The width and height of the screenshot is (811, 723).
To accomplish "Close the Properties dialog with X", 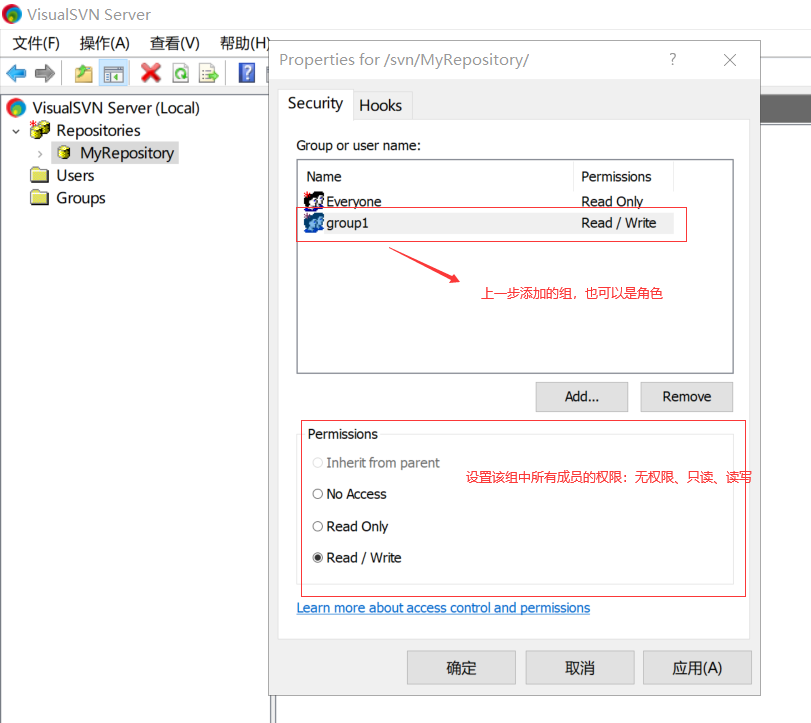I will [730, 60].
